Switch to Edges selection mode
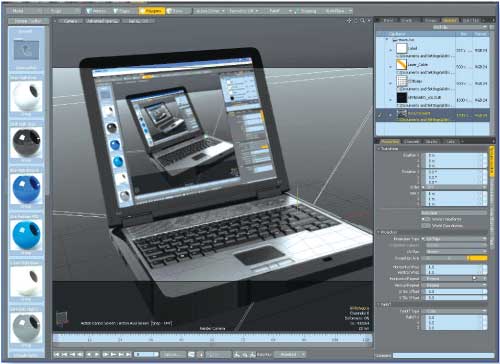The height and width of the screenshot is (364, 500). click(x=123, y=11)
